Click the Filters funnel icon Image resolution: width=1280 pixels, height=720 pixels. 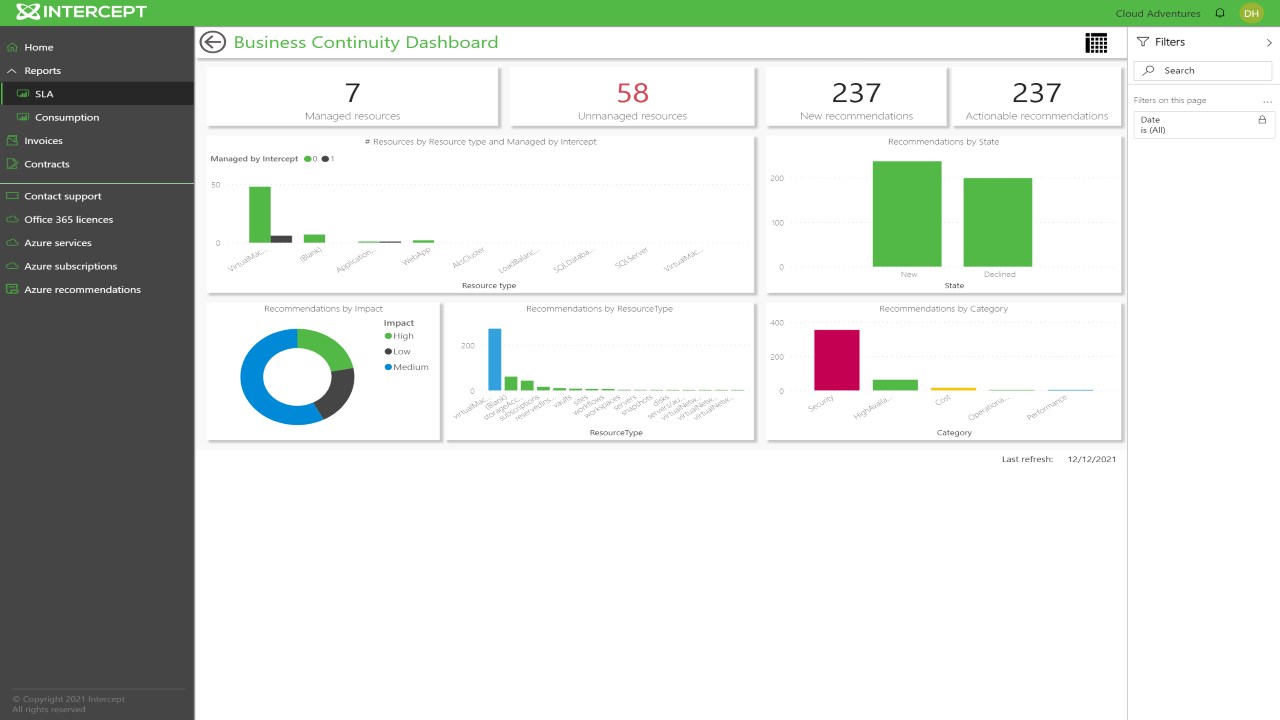click(1143, 42)
